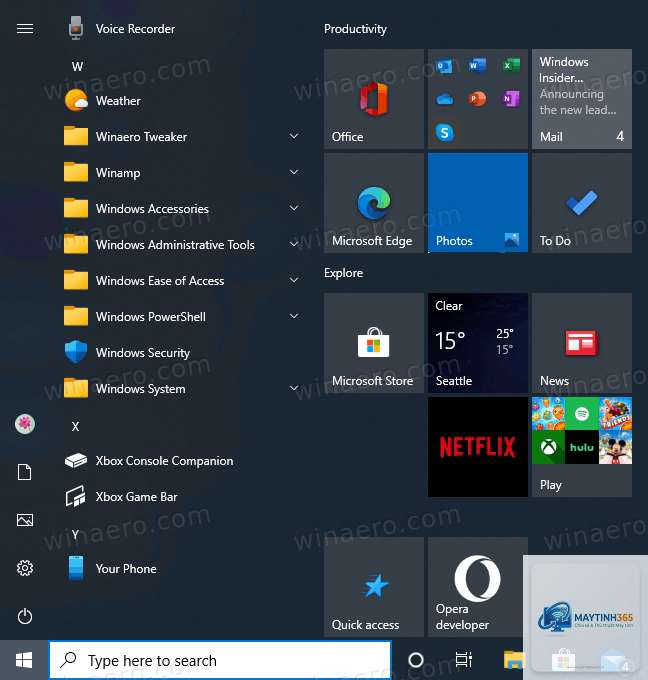The width and height of the screenshot is (648, 680).
Task: Click the Office tile
Action: point(374,99)
